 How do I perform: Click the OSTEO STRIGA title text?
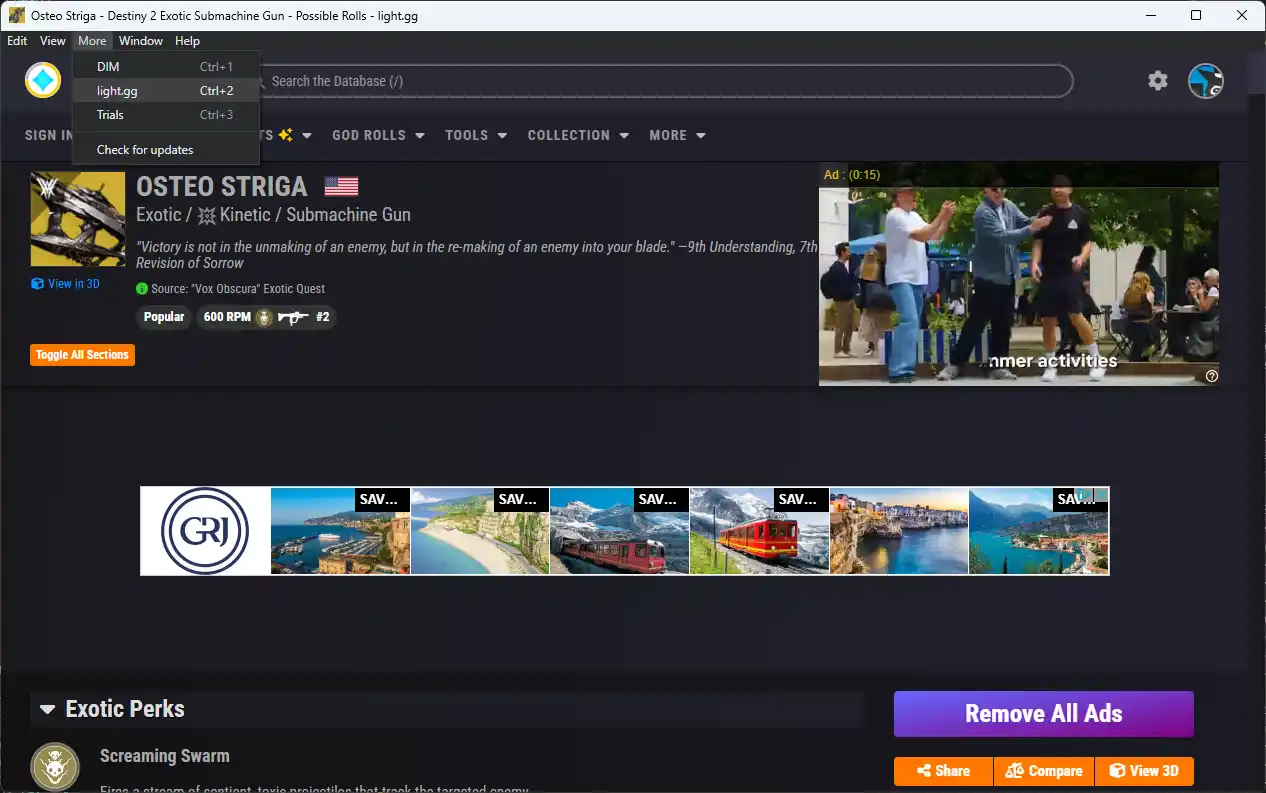[222, 187]
